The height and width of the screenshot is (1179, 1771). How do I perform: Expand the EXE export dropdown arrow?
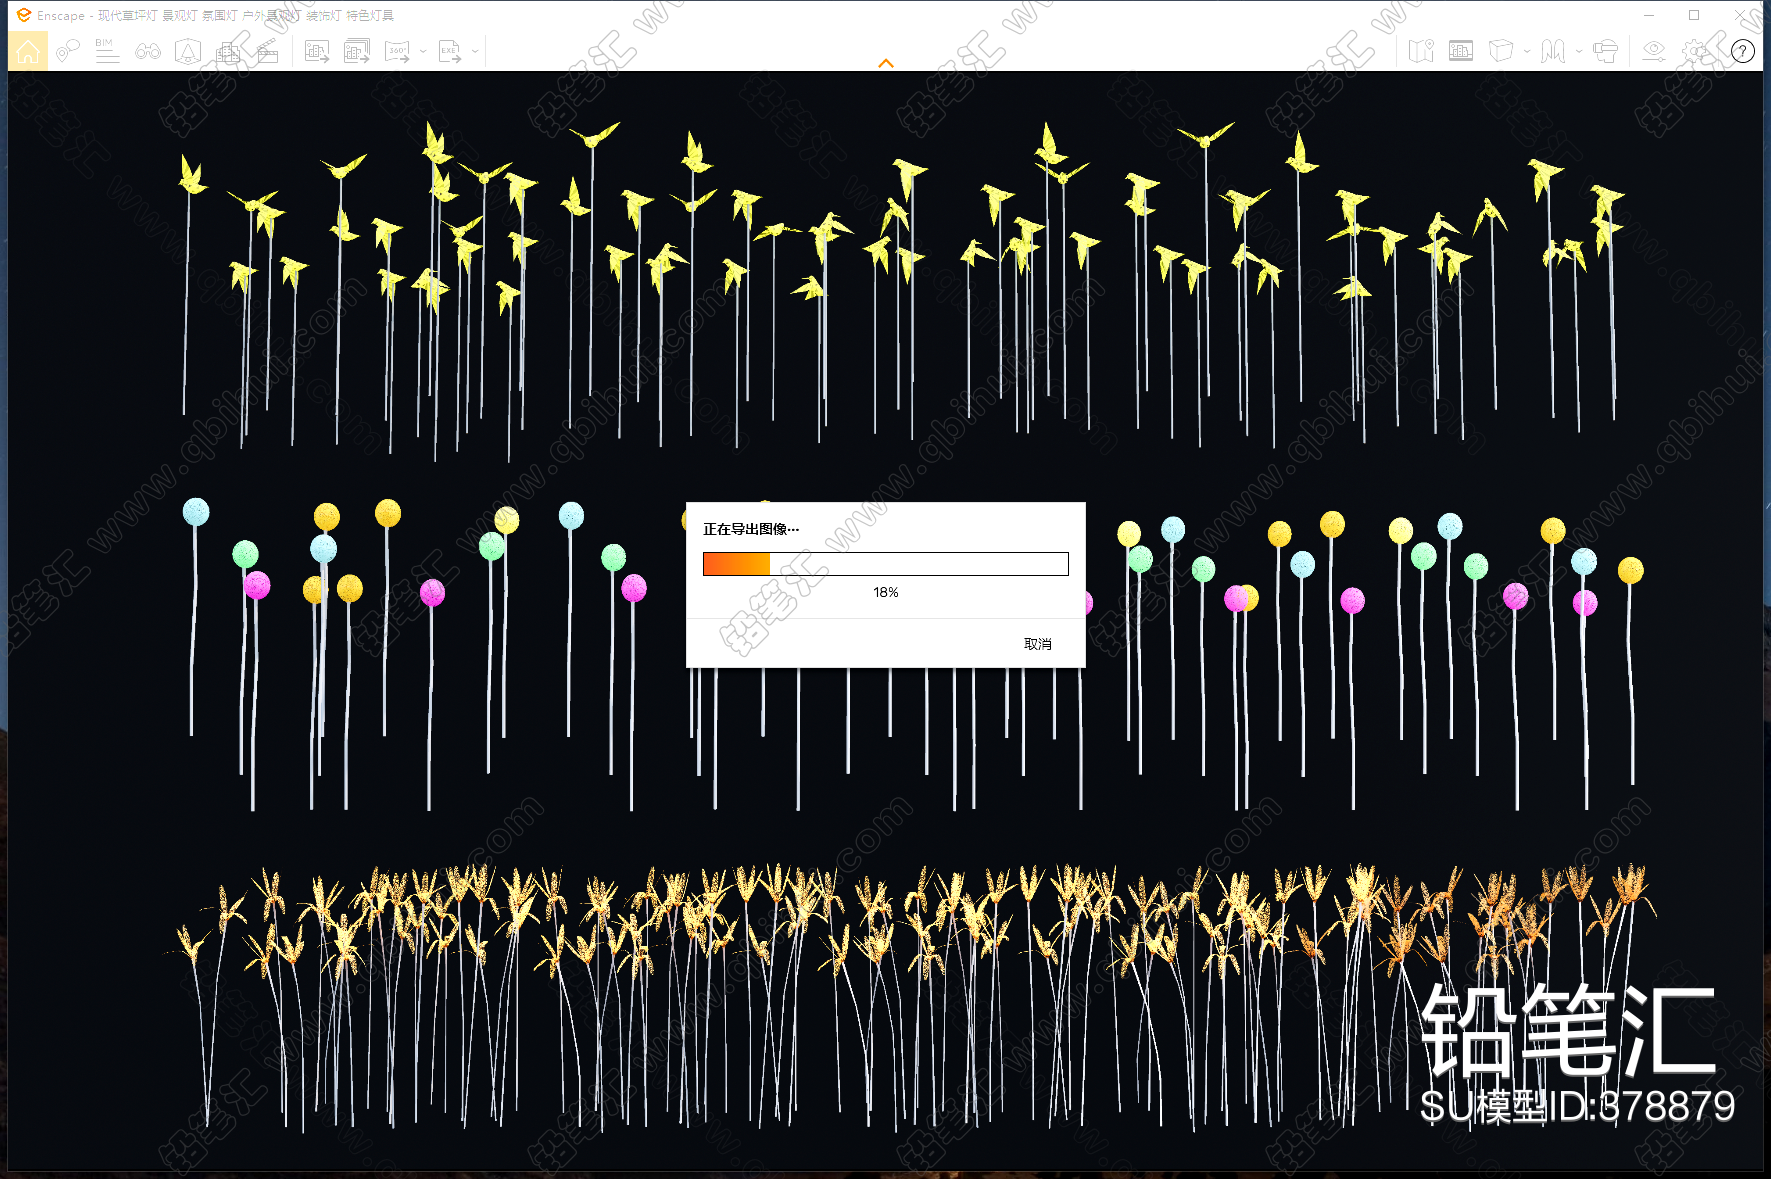point(475,51)
